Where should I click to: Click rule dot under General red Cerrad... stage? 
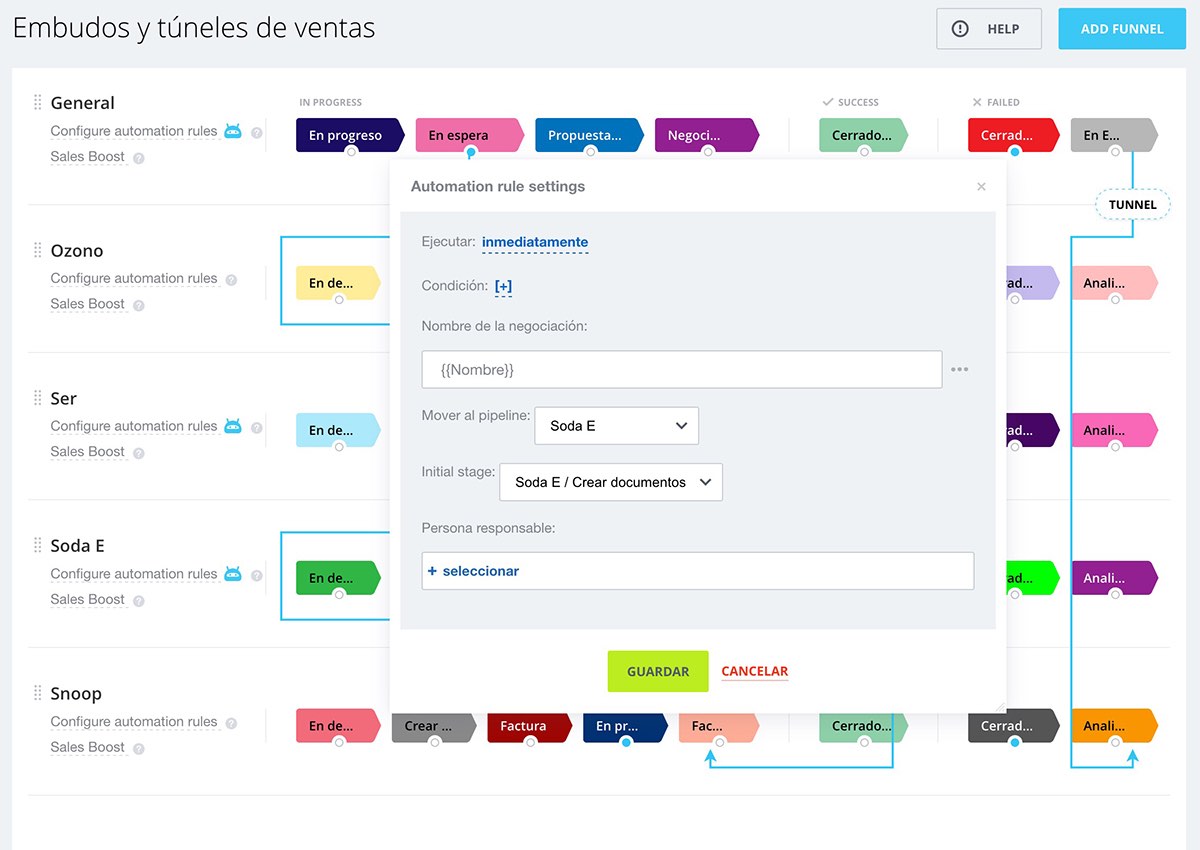point(1014,152)
